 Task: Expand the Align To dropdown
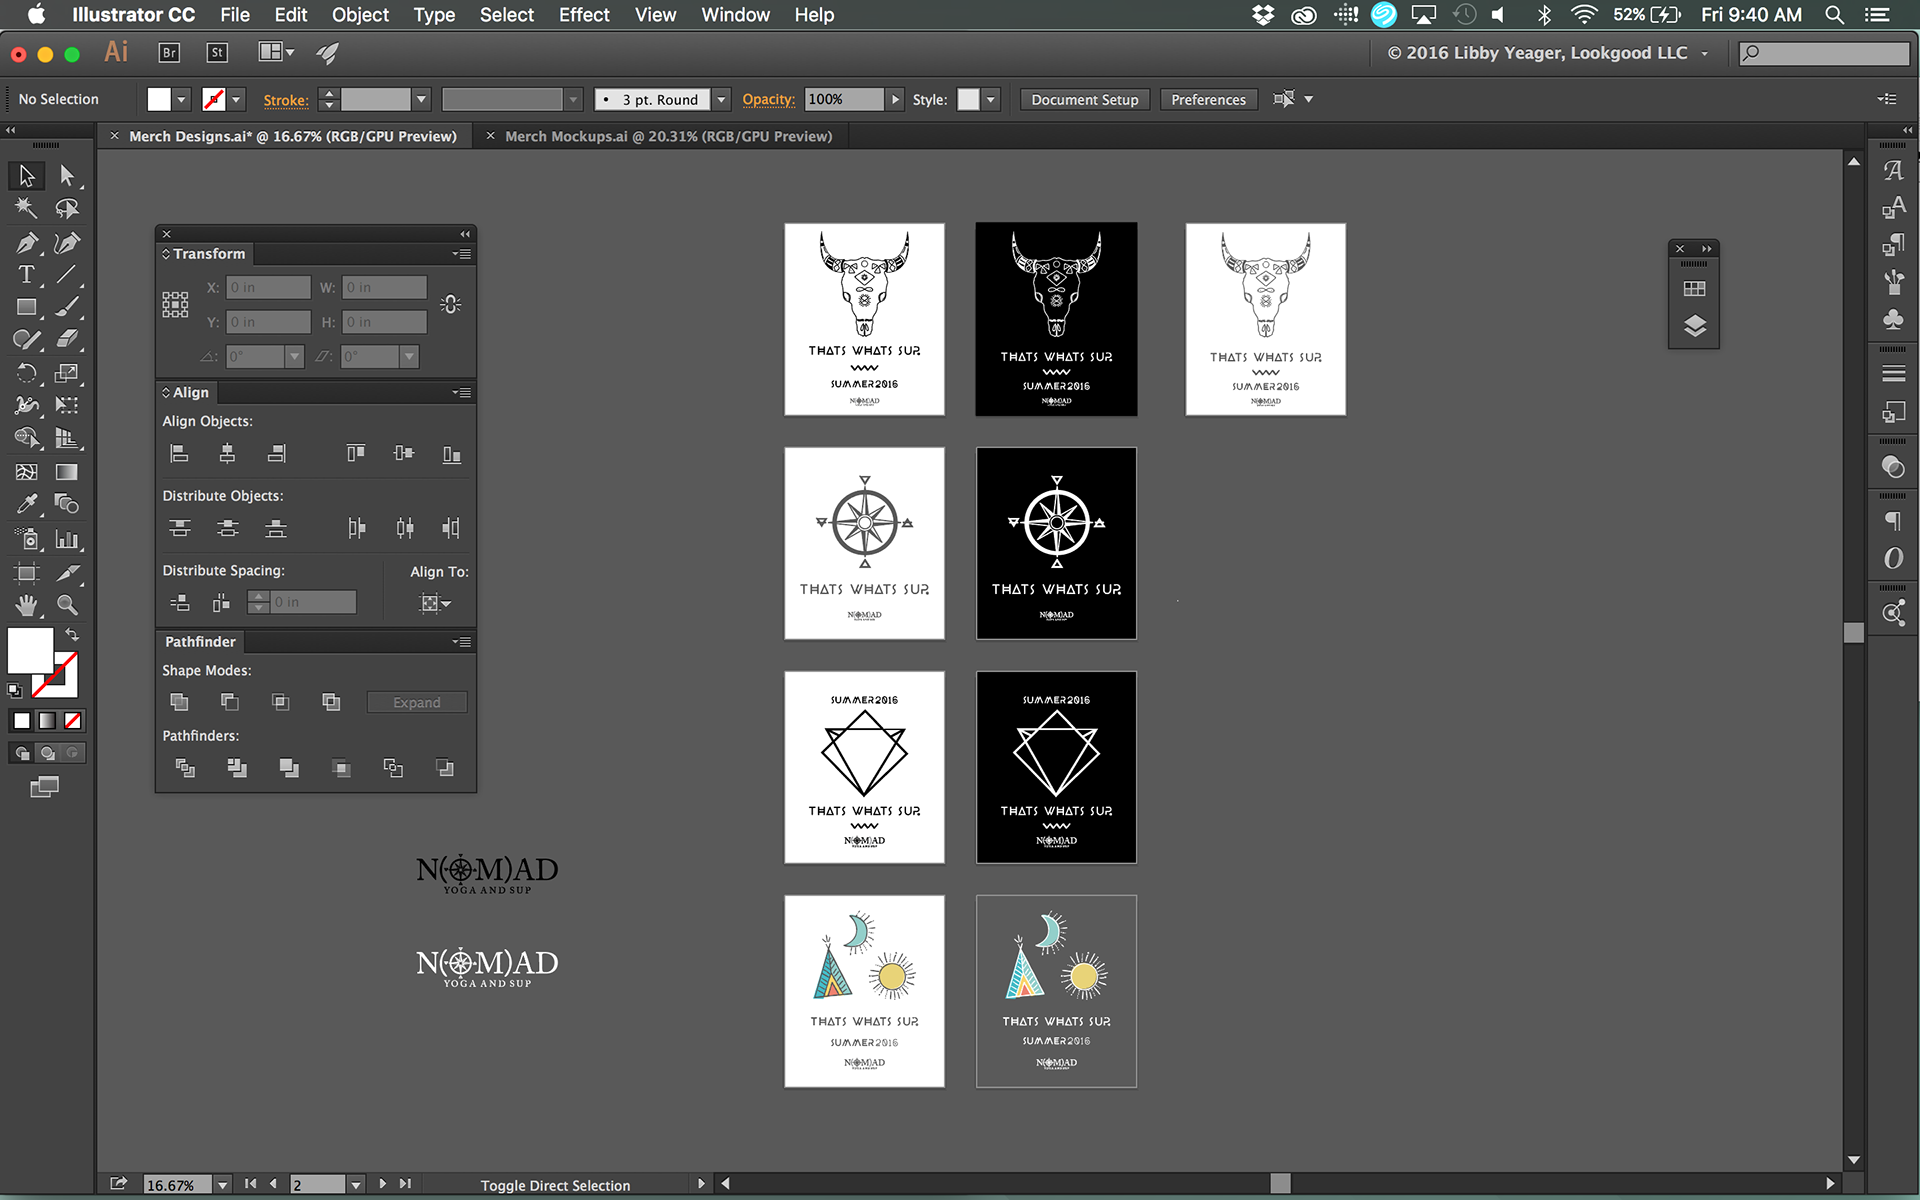(435, 603)
